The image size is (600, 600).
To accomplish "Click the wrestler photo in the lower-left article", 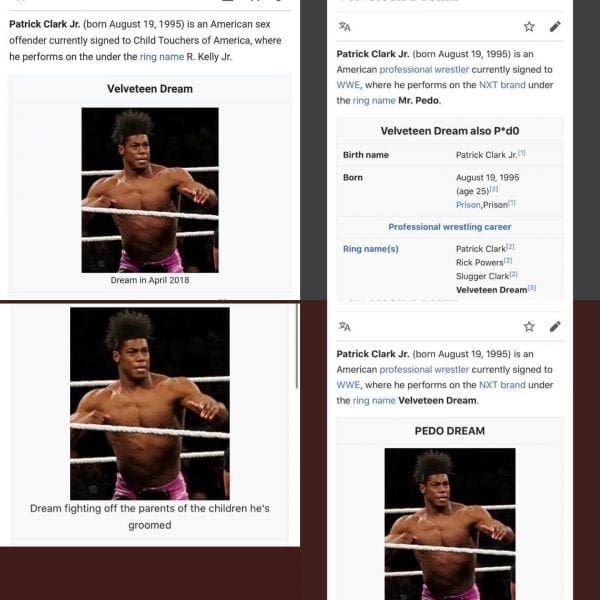I will 149,402.
